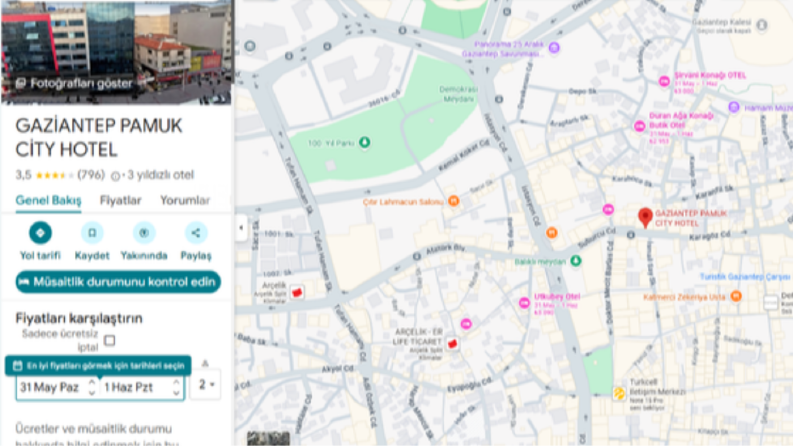Open the guest count dropdown showing 2
The height and width of the screenshot is (446, 793).
coord(206,385)
